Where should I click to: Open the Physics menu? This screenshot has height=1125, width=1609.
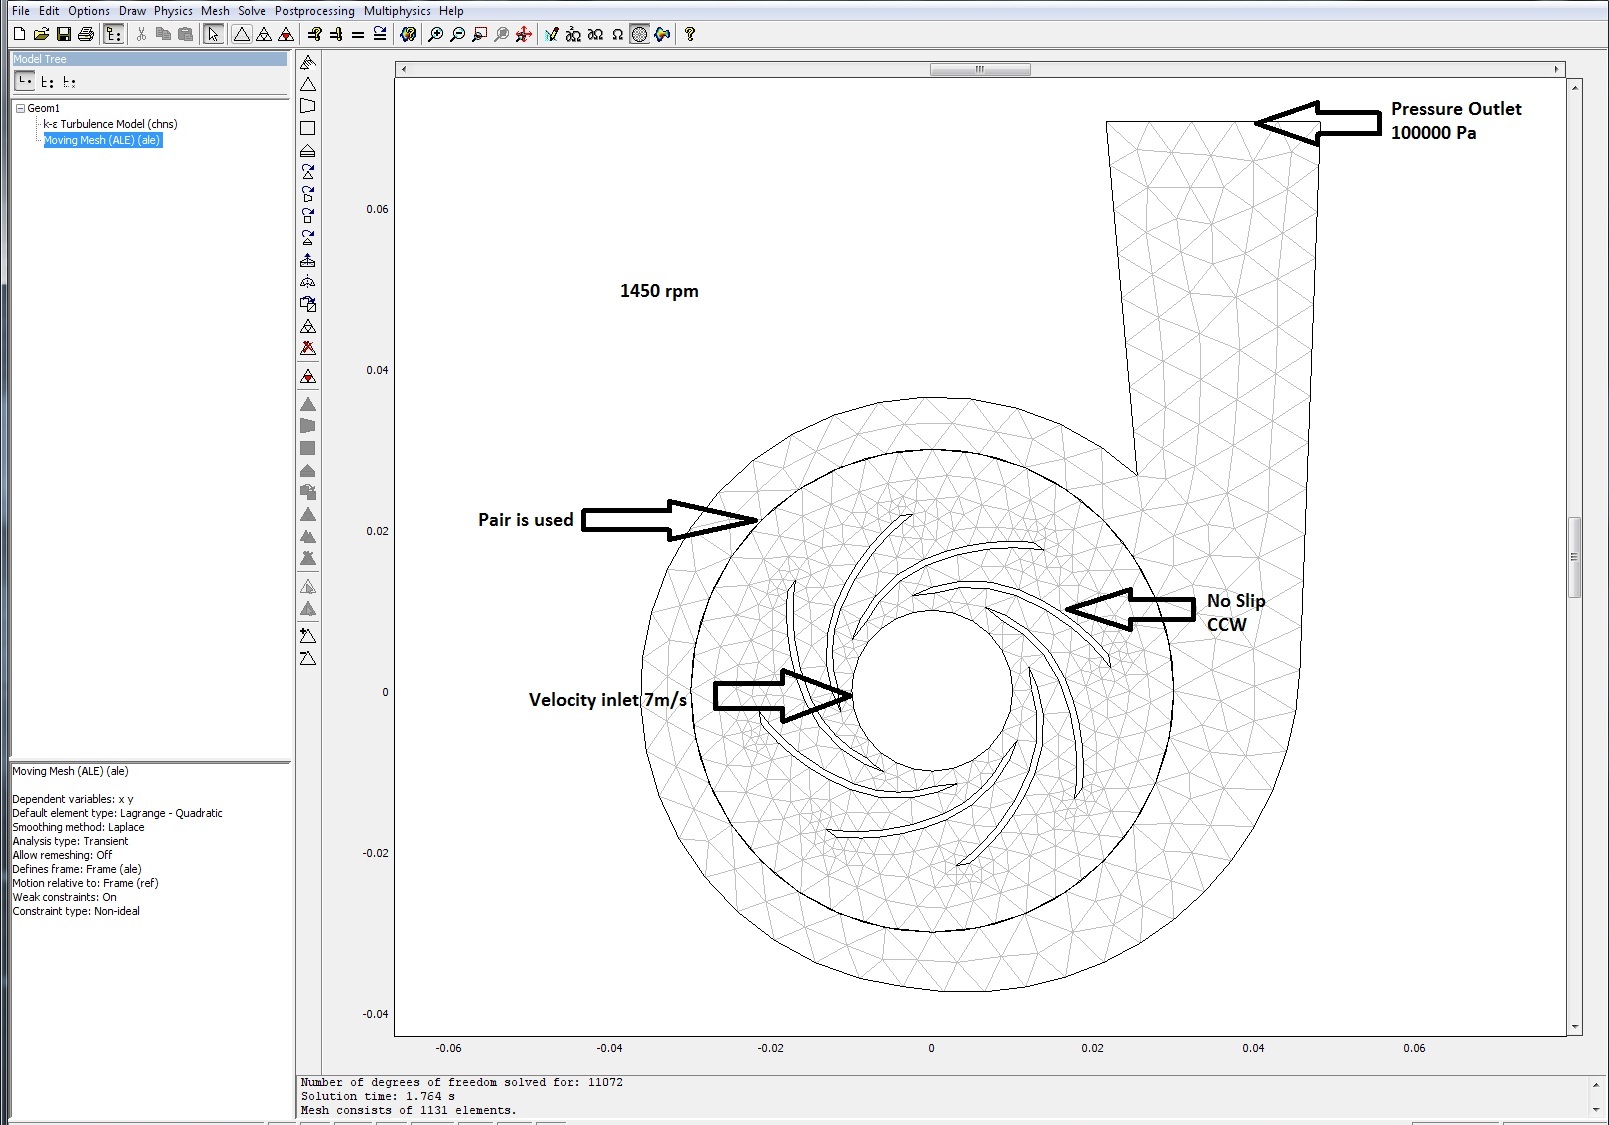173,11
